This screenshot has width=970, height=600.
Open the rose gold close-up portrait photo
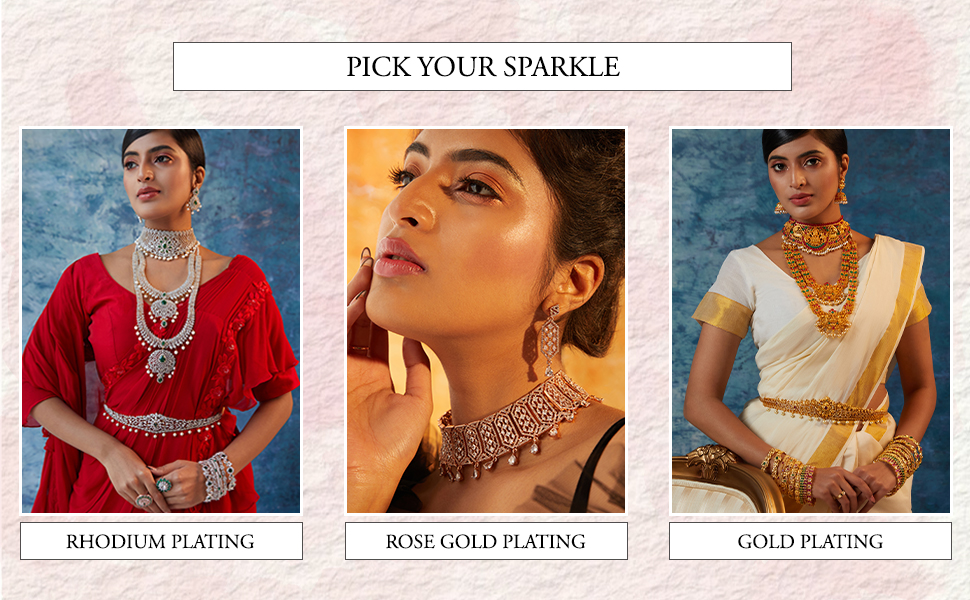(x=486, y=320)
